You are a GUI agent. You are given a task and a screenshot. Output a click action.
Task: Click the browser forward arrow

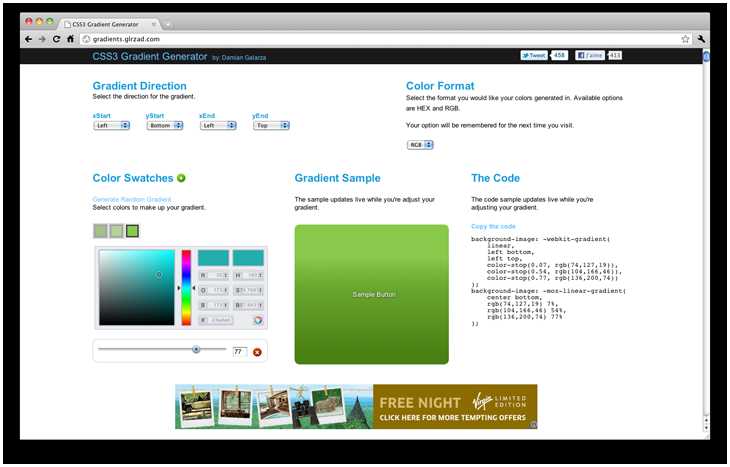(42, 40)
